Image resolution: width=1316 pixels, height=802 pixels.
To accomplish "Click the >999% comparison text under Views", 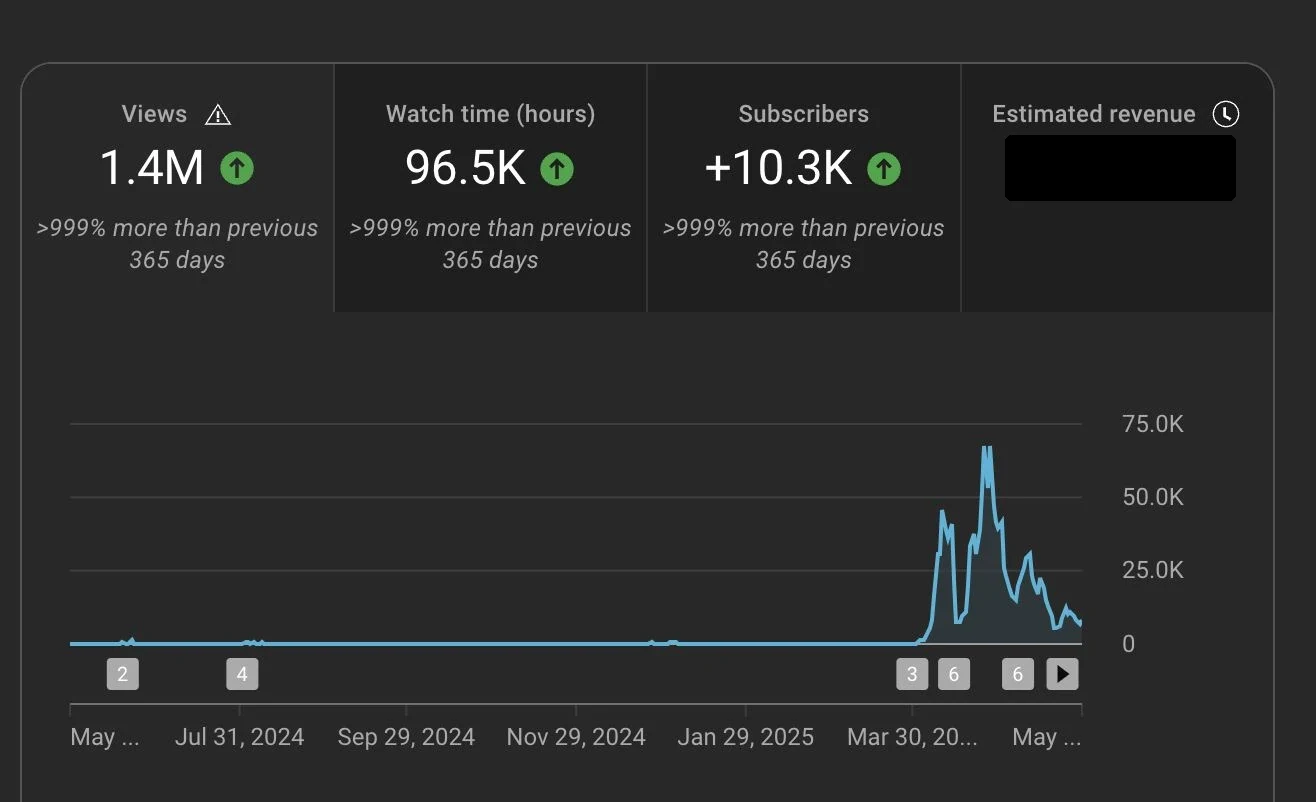I will [177, 244].
